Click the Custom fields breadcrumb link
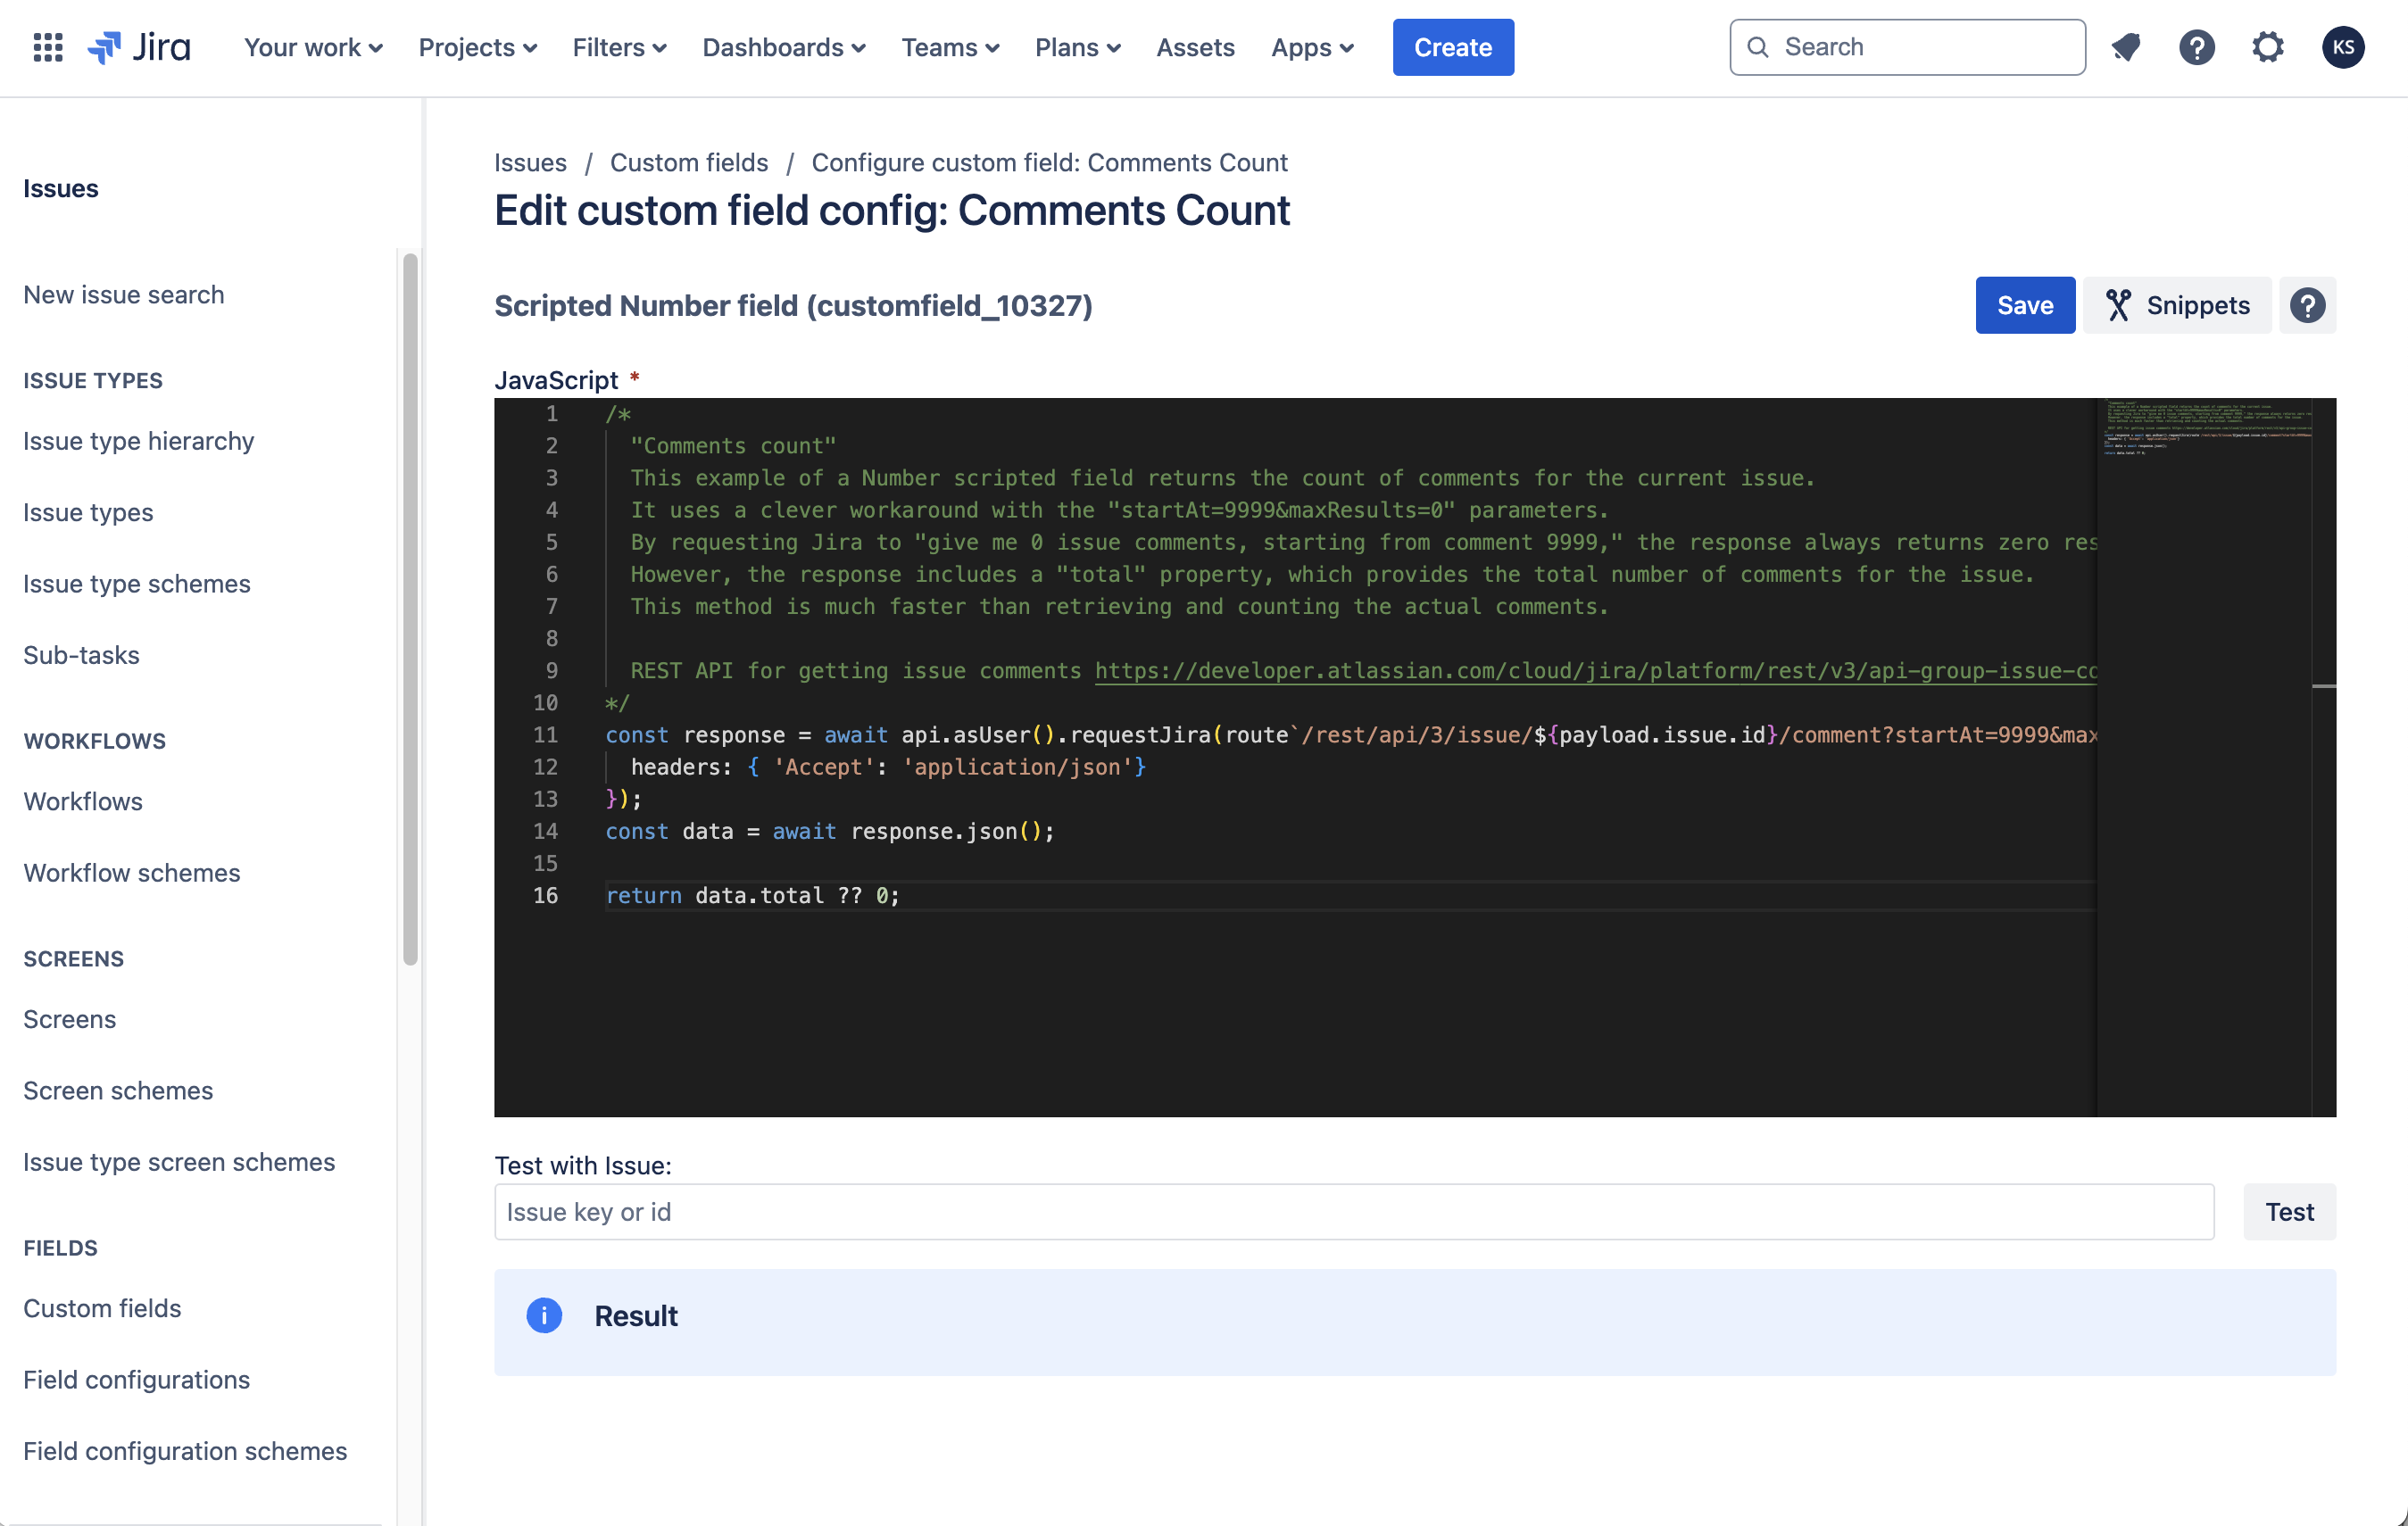 click(689, 162)
